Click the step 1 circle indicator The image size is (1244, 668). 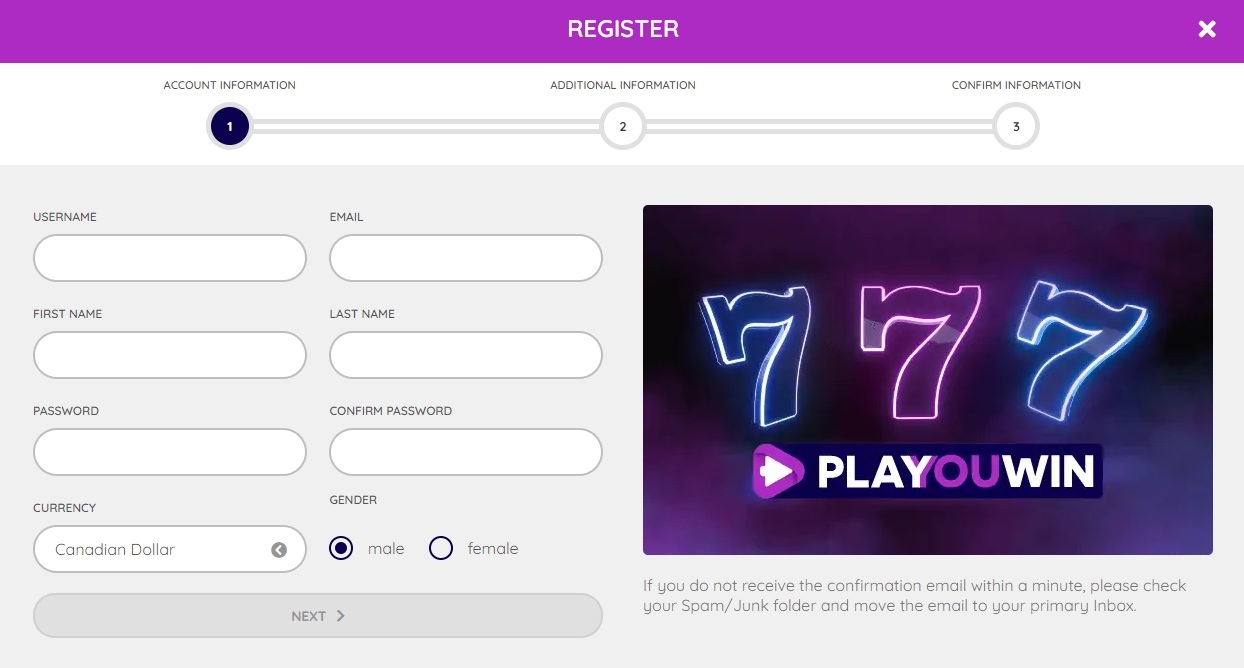229,127
